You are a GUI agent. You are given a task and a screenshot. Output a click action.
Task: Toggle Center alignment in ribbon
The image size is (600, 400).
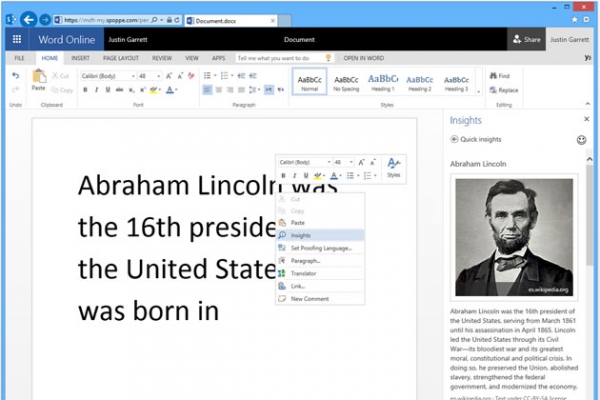(x=218, y=90)
